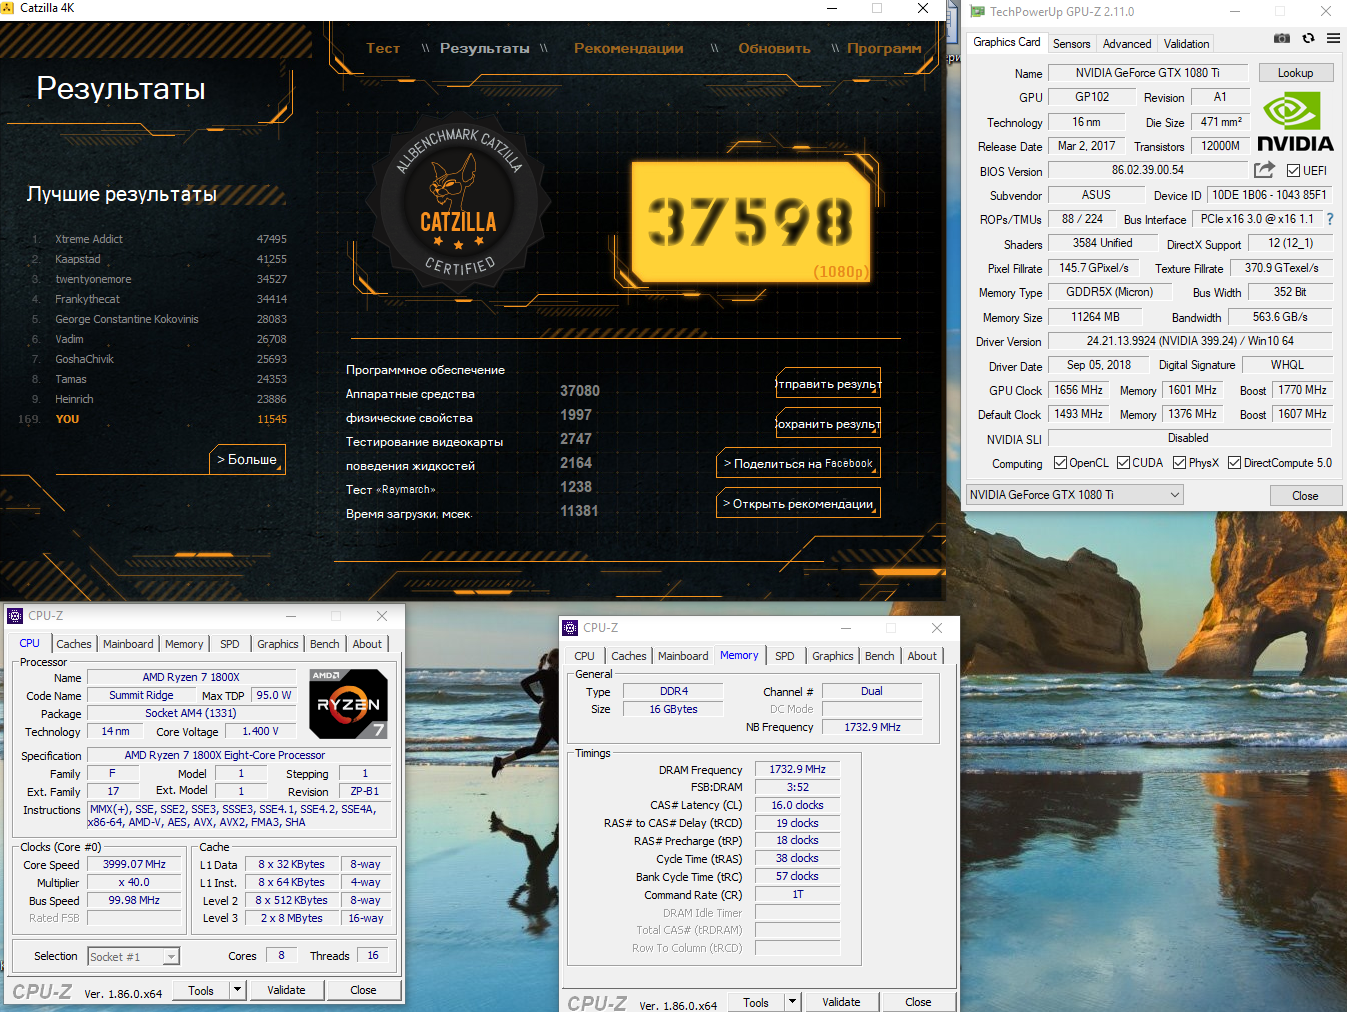Click the BIOS Version field 86.02.39.00.54
The image size is (1347, 1012).
coord(1148,170)
